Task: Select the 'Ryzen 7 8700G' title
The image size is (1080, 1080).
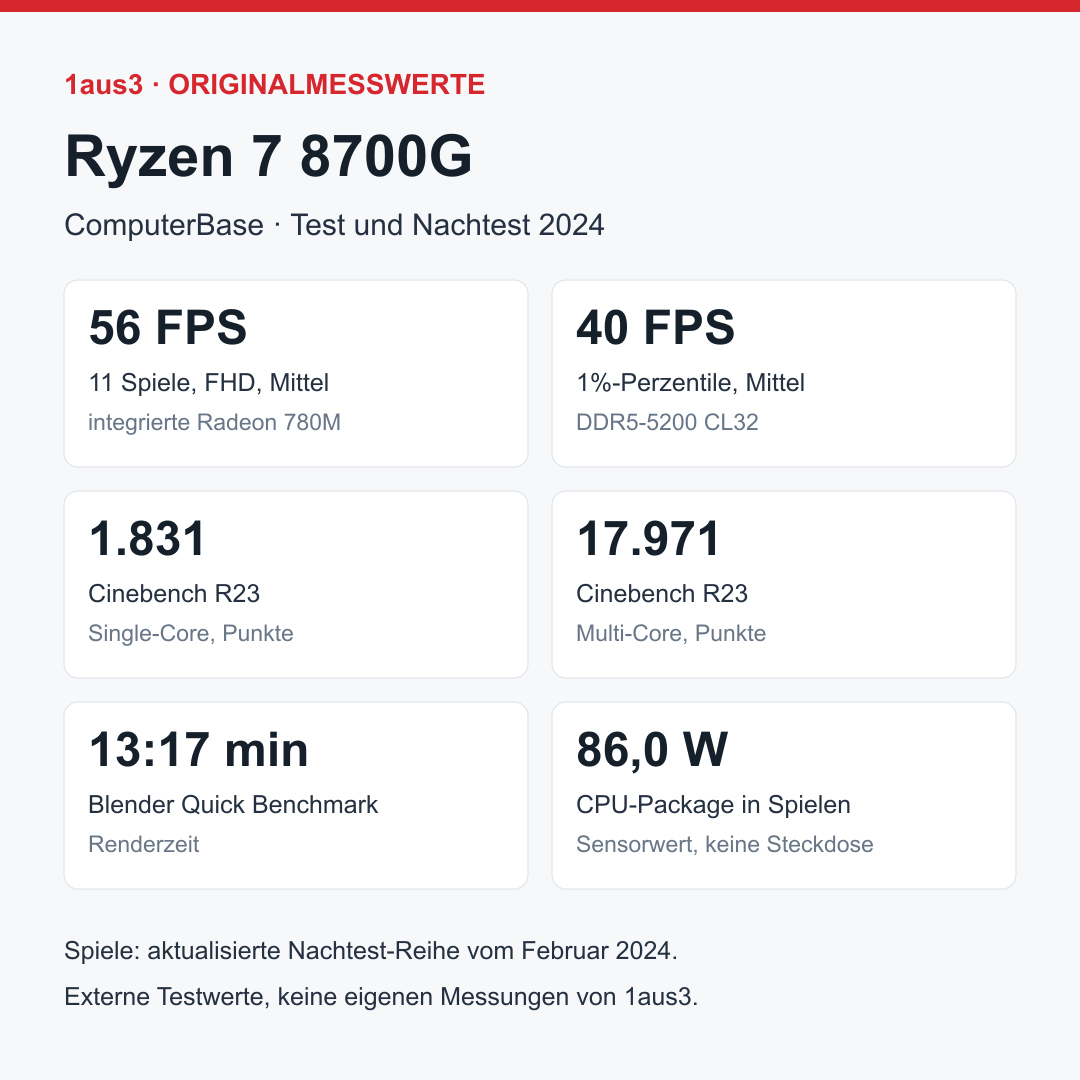Action: [x=268, y=156]
